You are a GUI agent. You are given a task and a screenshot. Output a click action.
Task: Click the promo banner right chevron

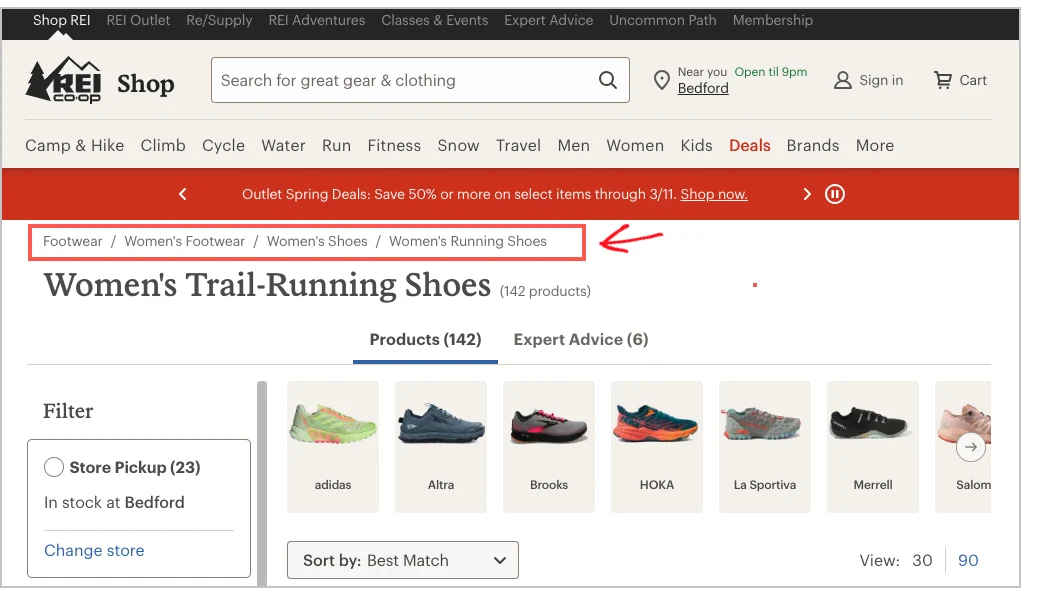tap(807, 194)
